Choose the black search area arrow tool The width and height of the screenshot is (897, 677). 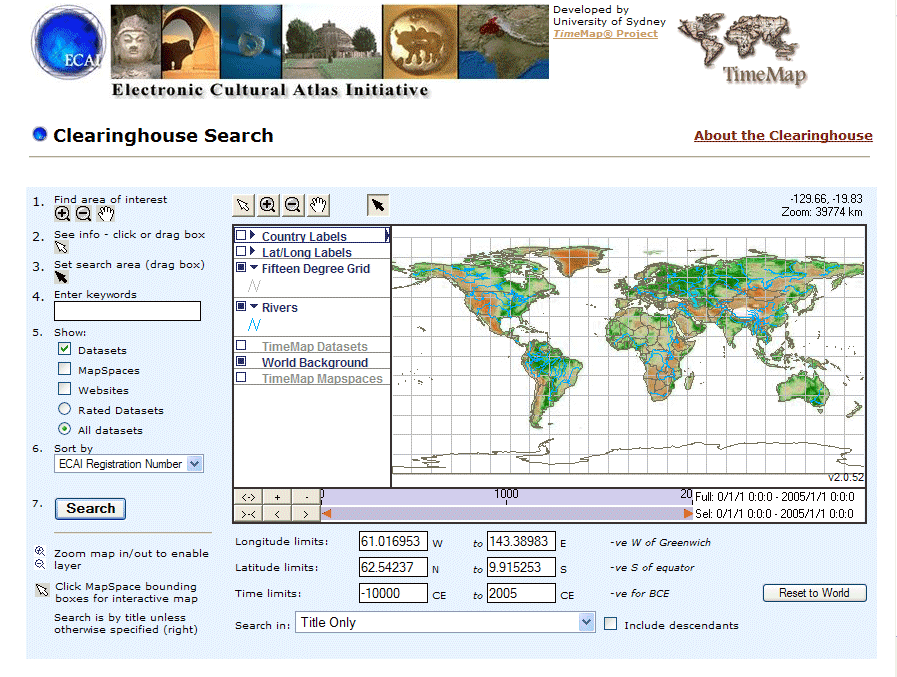click(378, 205)
